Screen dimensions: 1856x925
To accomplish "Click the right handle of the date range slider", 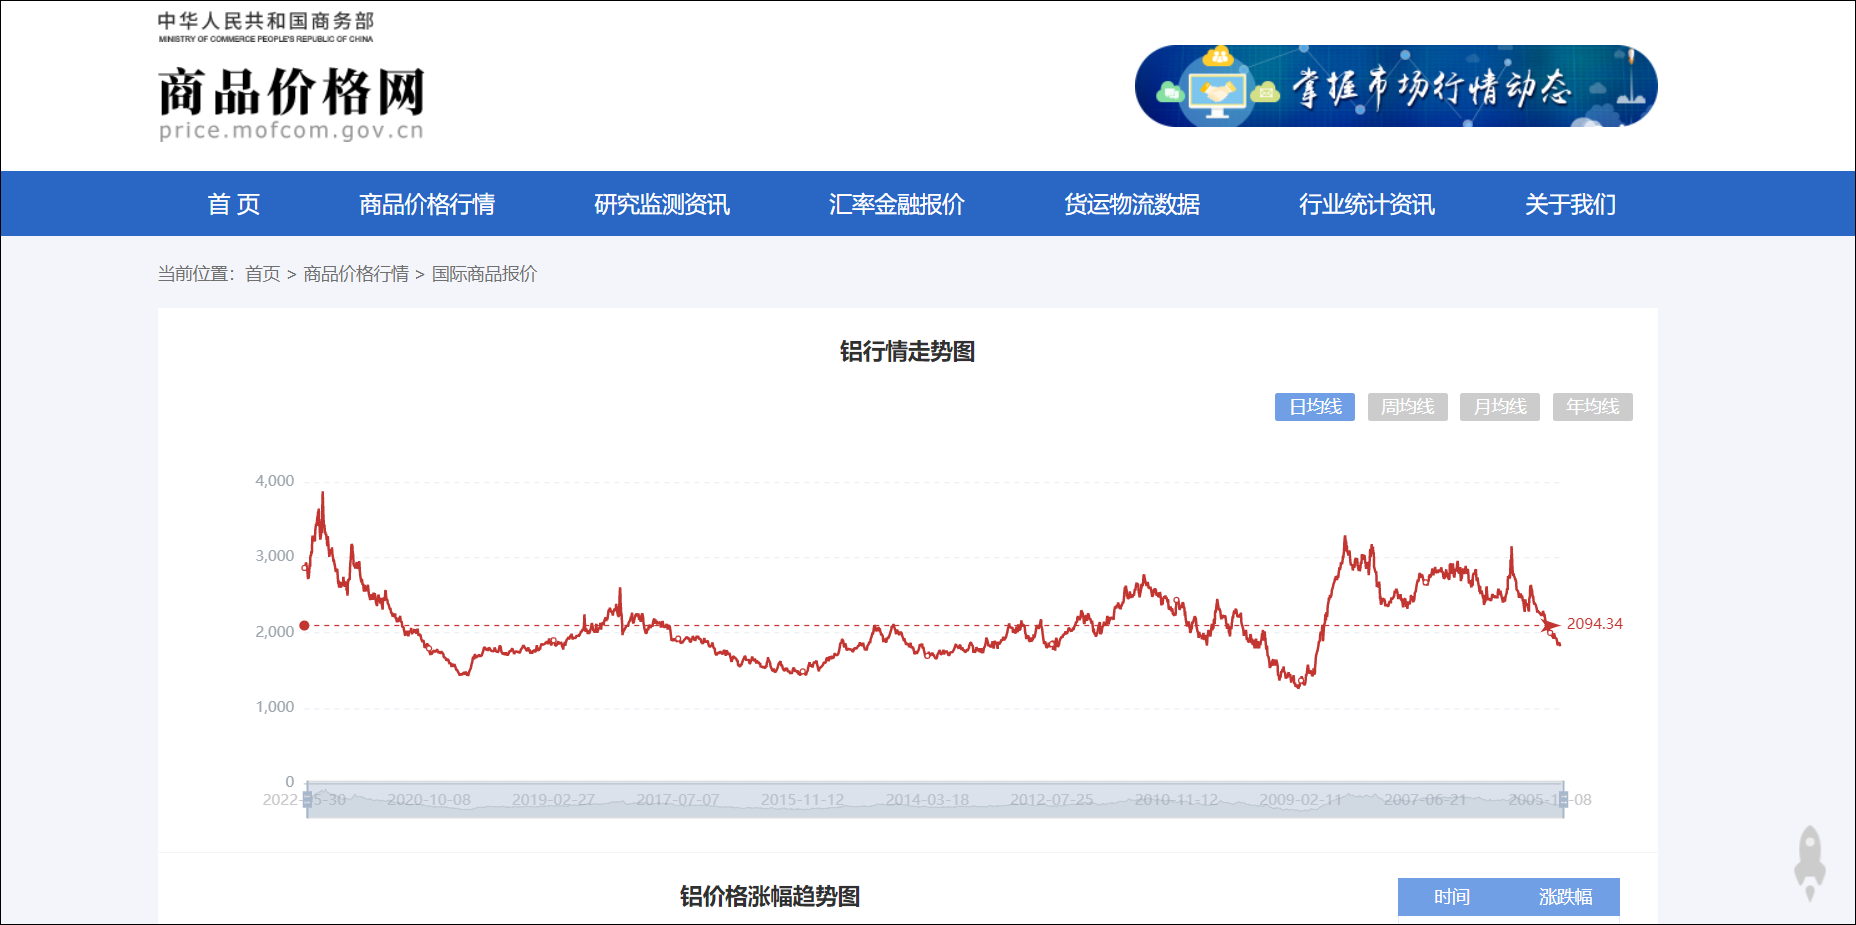I will (x=1566, y=799).
